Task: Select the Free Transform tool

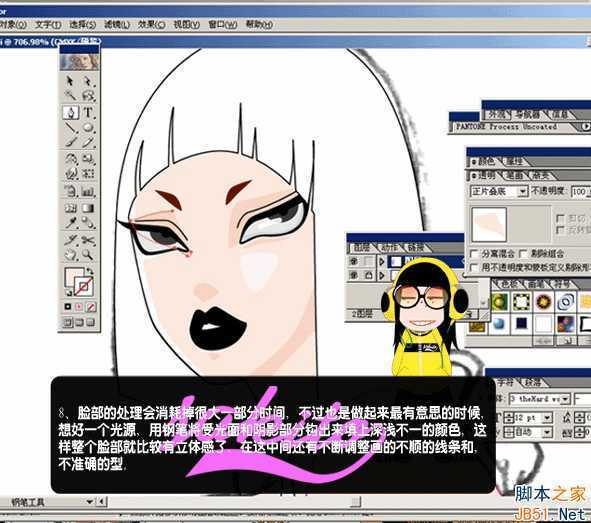Action: [88, 174]
